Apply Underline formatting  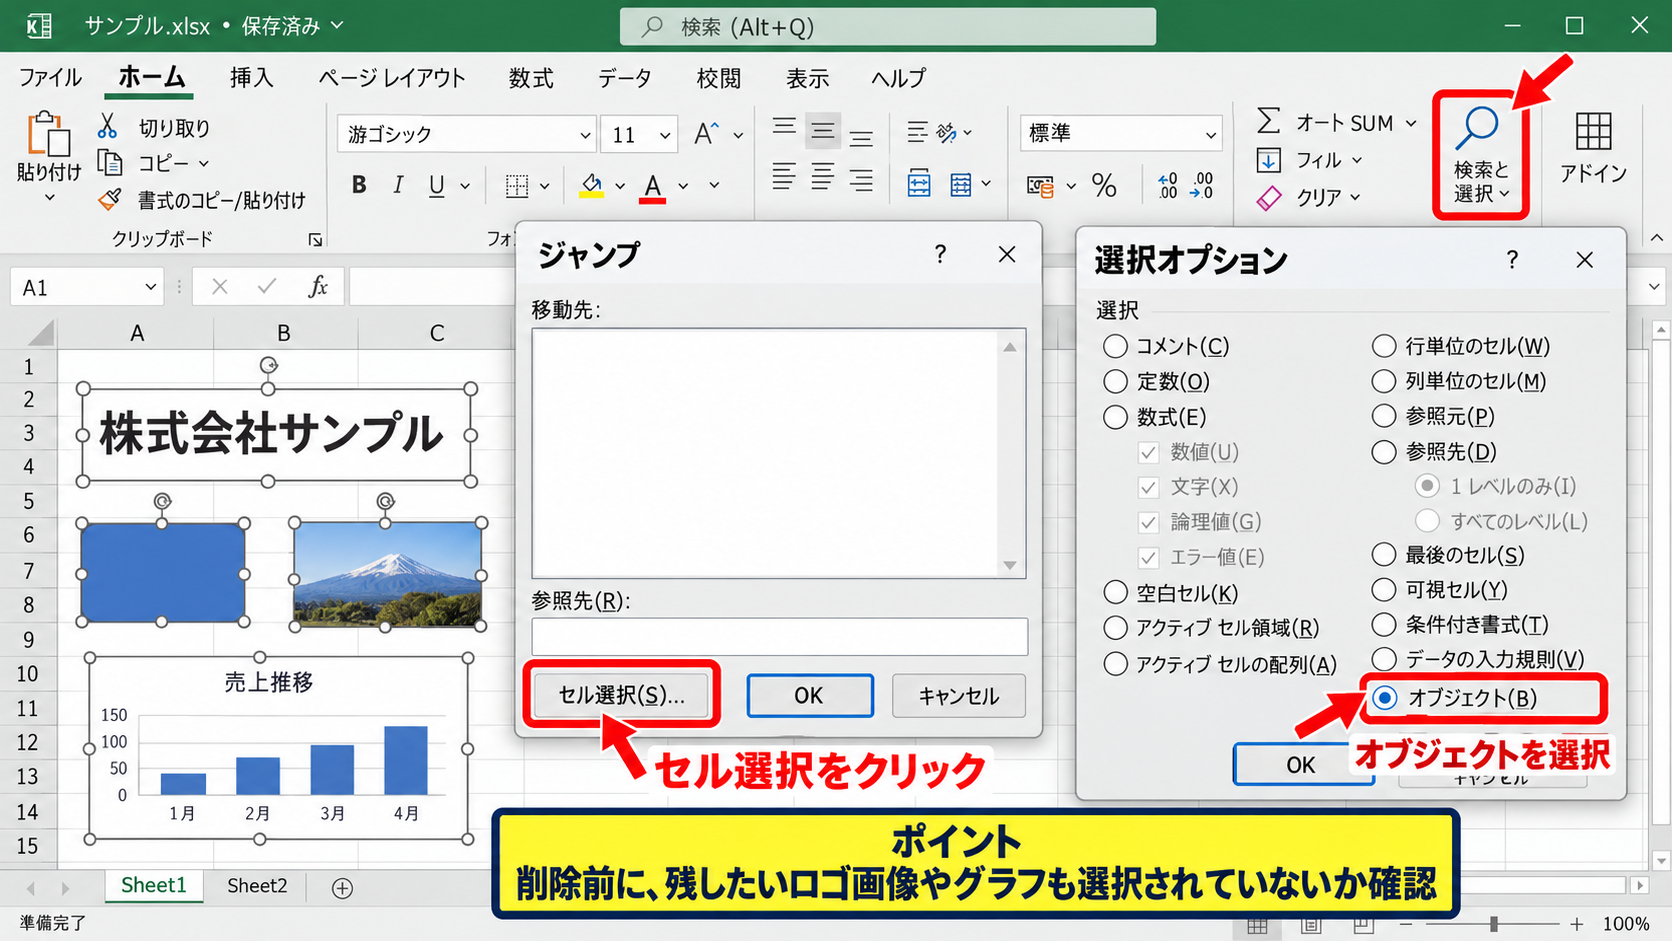click(x=436, y=185)
